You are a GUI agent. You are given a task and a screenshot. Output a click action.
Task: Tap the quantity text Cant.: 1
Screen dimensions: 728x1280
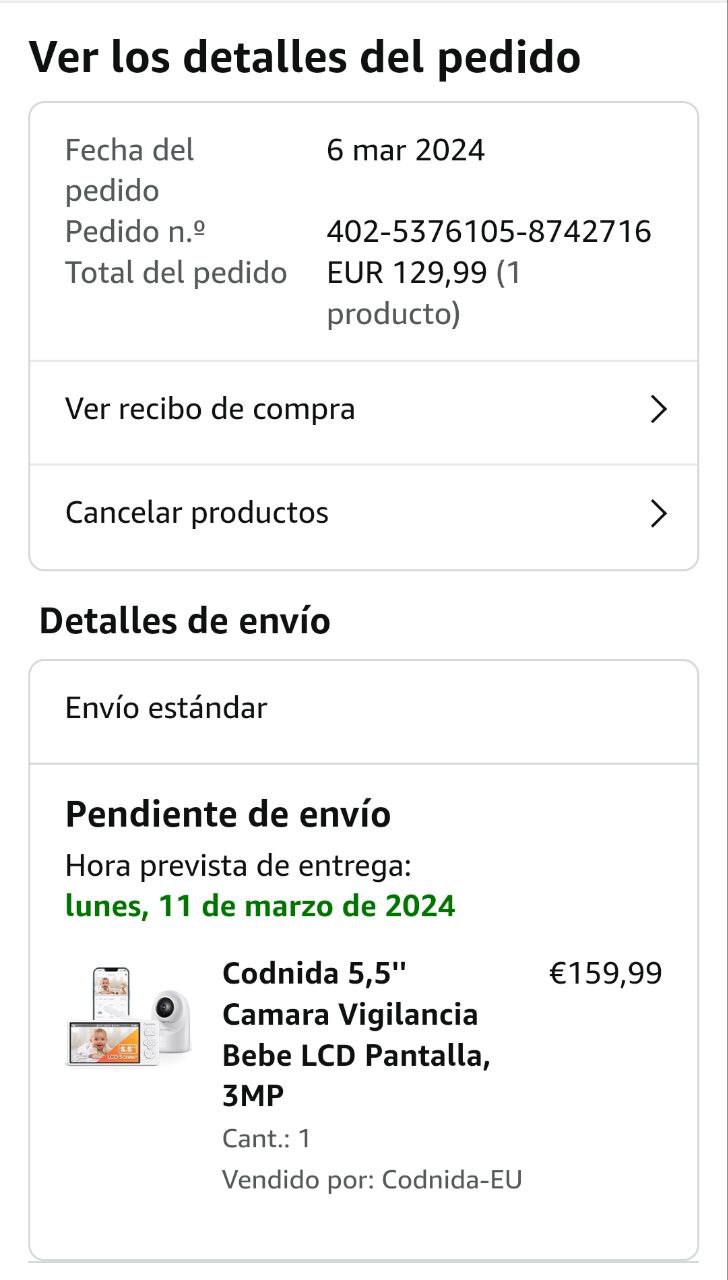(x=266, y=1138)
